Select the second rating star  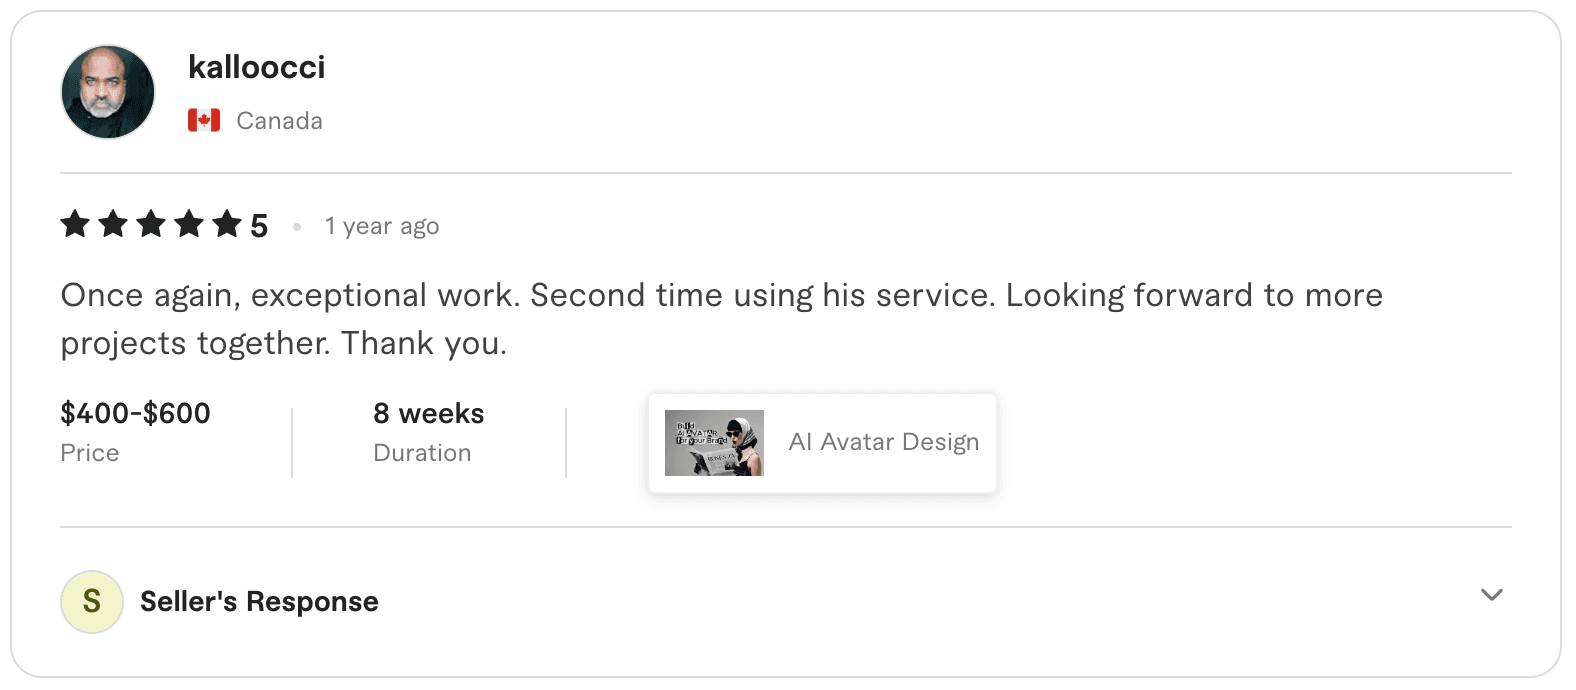click(112, 224)
